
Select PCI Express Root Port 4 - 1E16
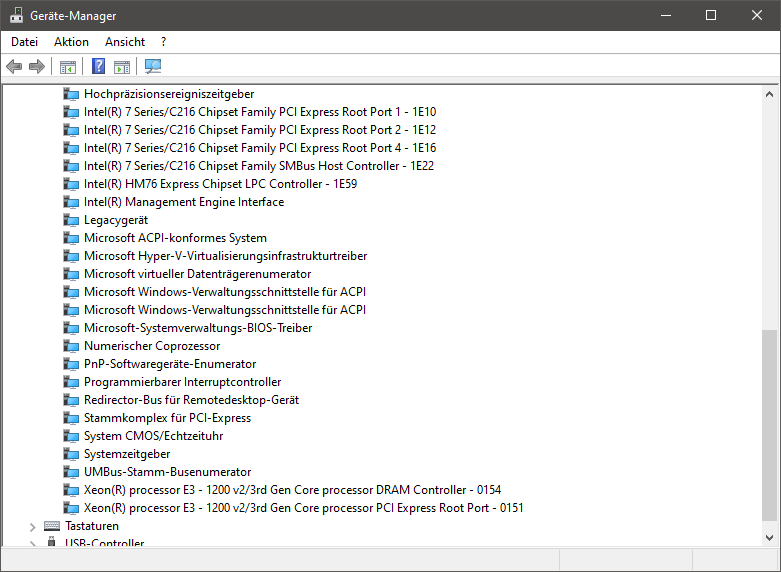point(260,147)
